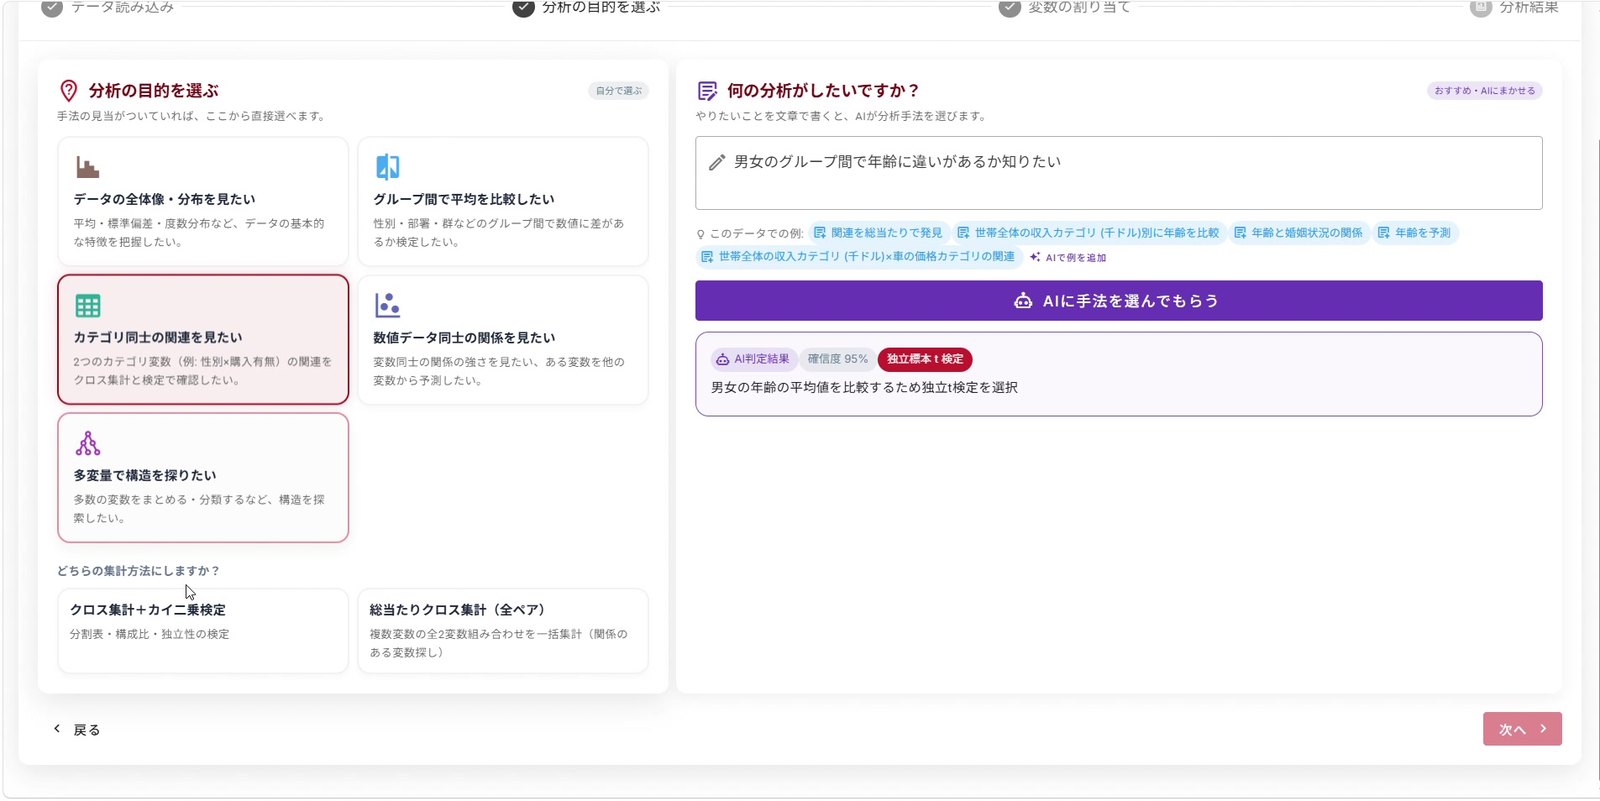Open the 分析結果 step label
The width and height of the screenshot is (1600, 801).
click(x=1529, y=8)
